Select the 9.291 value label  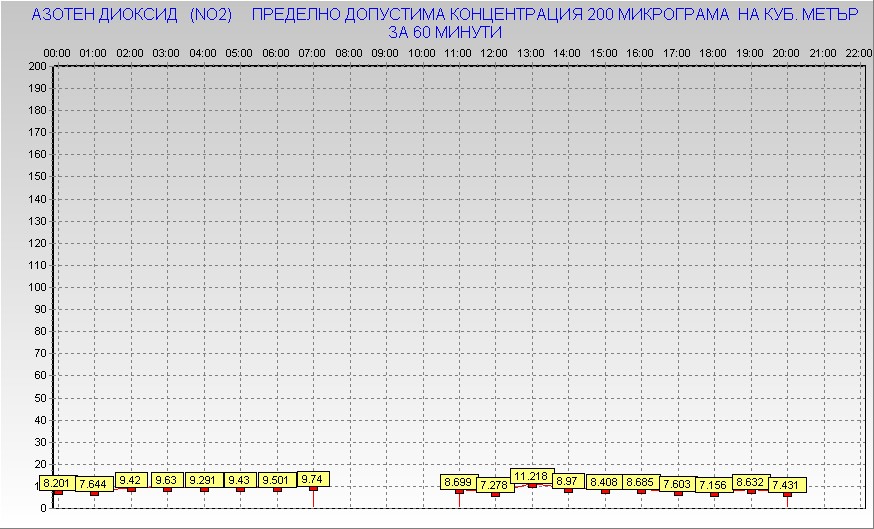pyautogui.click(x=204, y=480)
